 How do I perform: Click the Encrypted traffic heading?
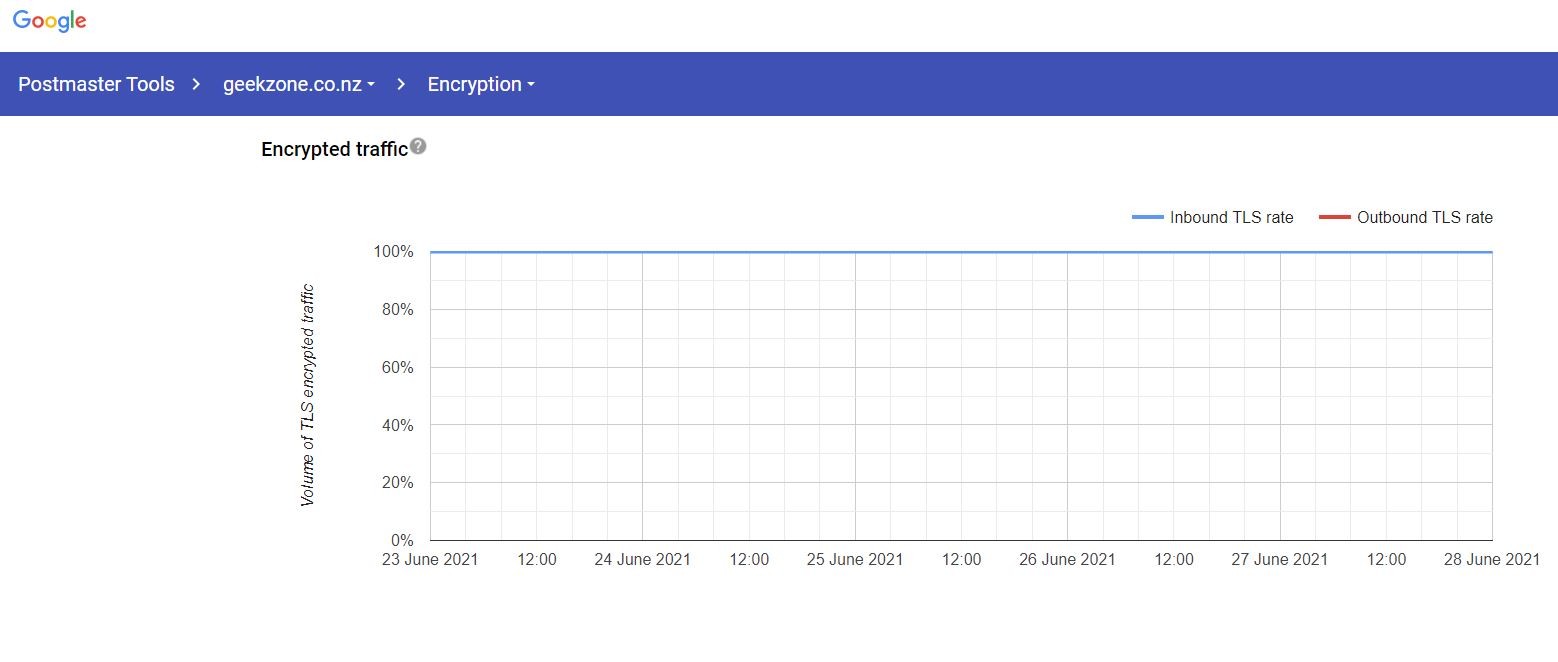[334, 149]
